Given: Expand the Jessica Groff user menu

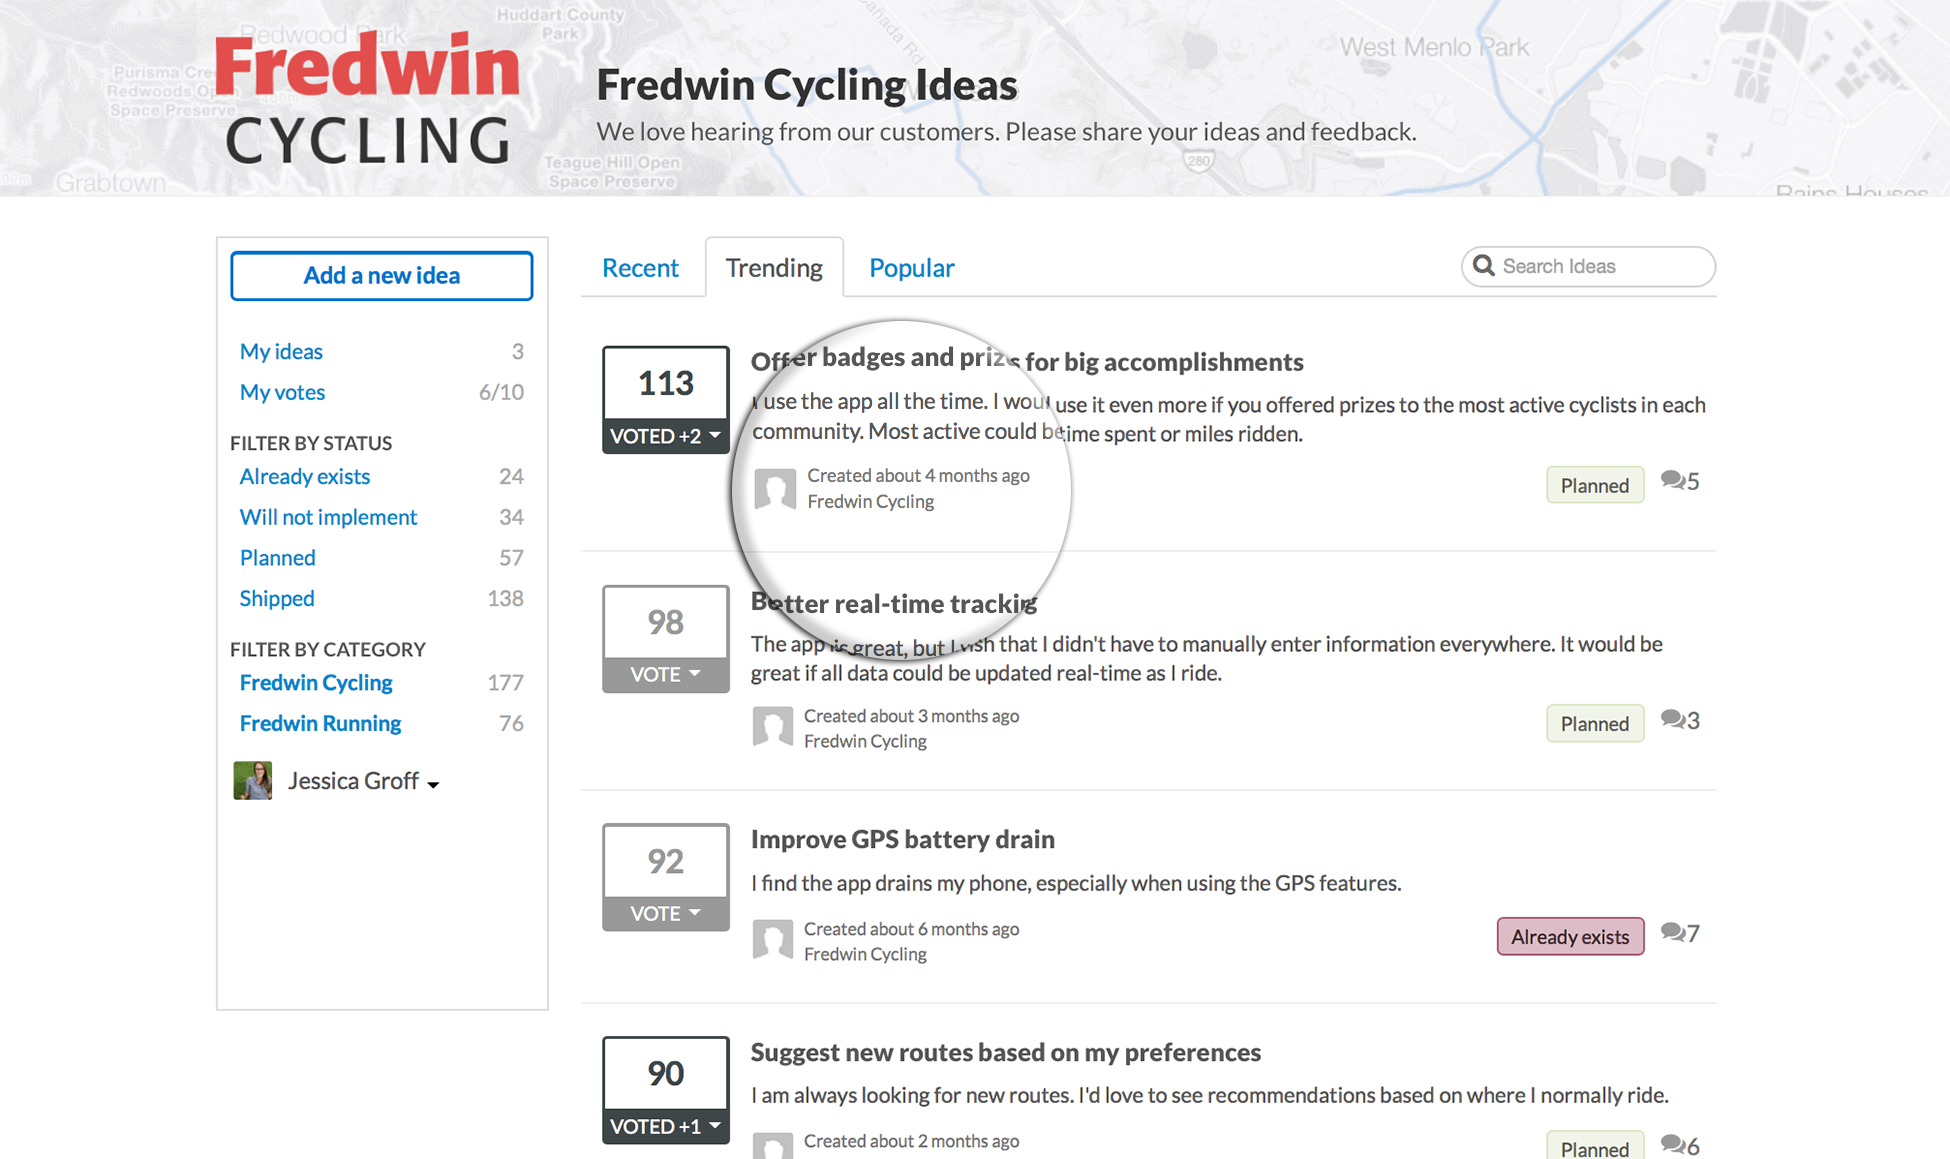Looking at the screenshot, I should [433, 784].
